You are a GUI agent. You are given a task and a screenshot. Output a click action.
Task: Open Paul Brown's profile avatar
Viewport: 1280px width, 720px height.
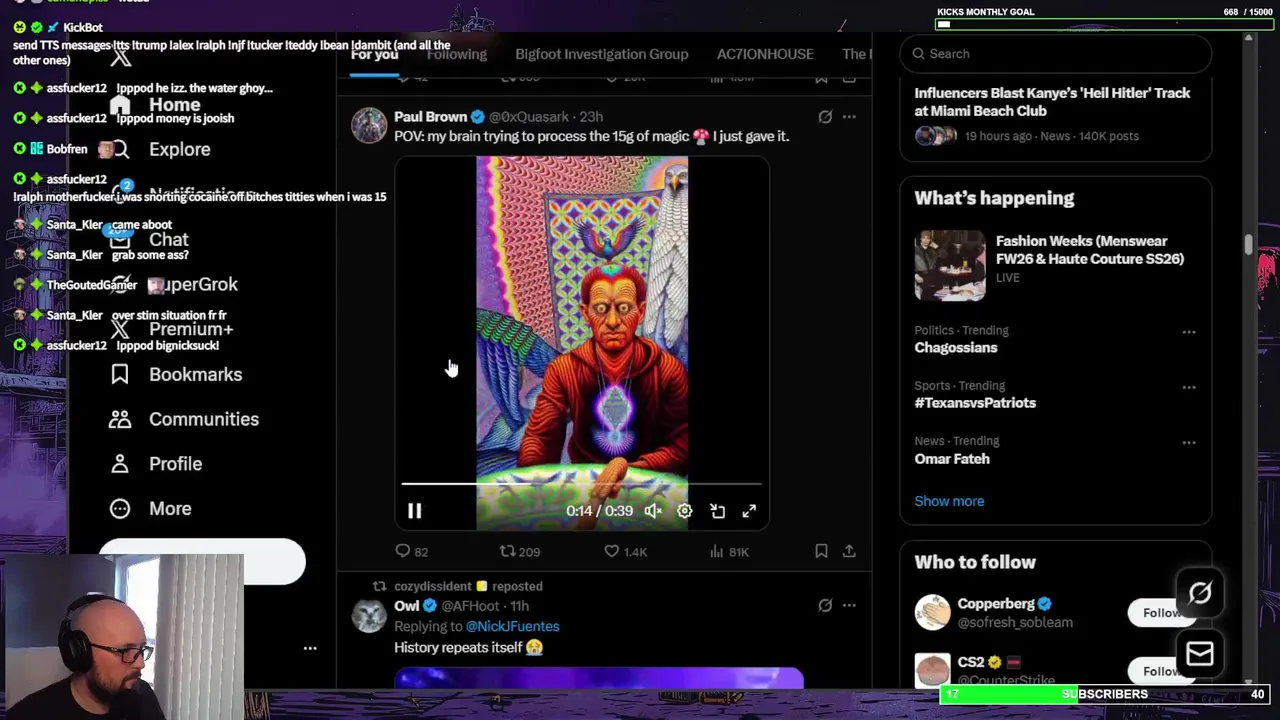tap(369, 125)
